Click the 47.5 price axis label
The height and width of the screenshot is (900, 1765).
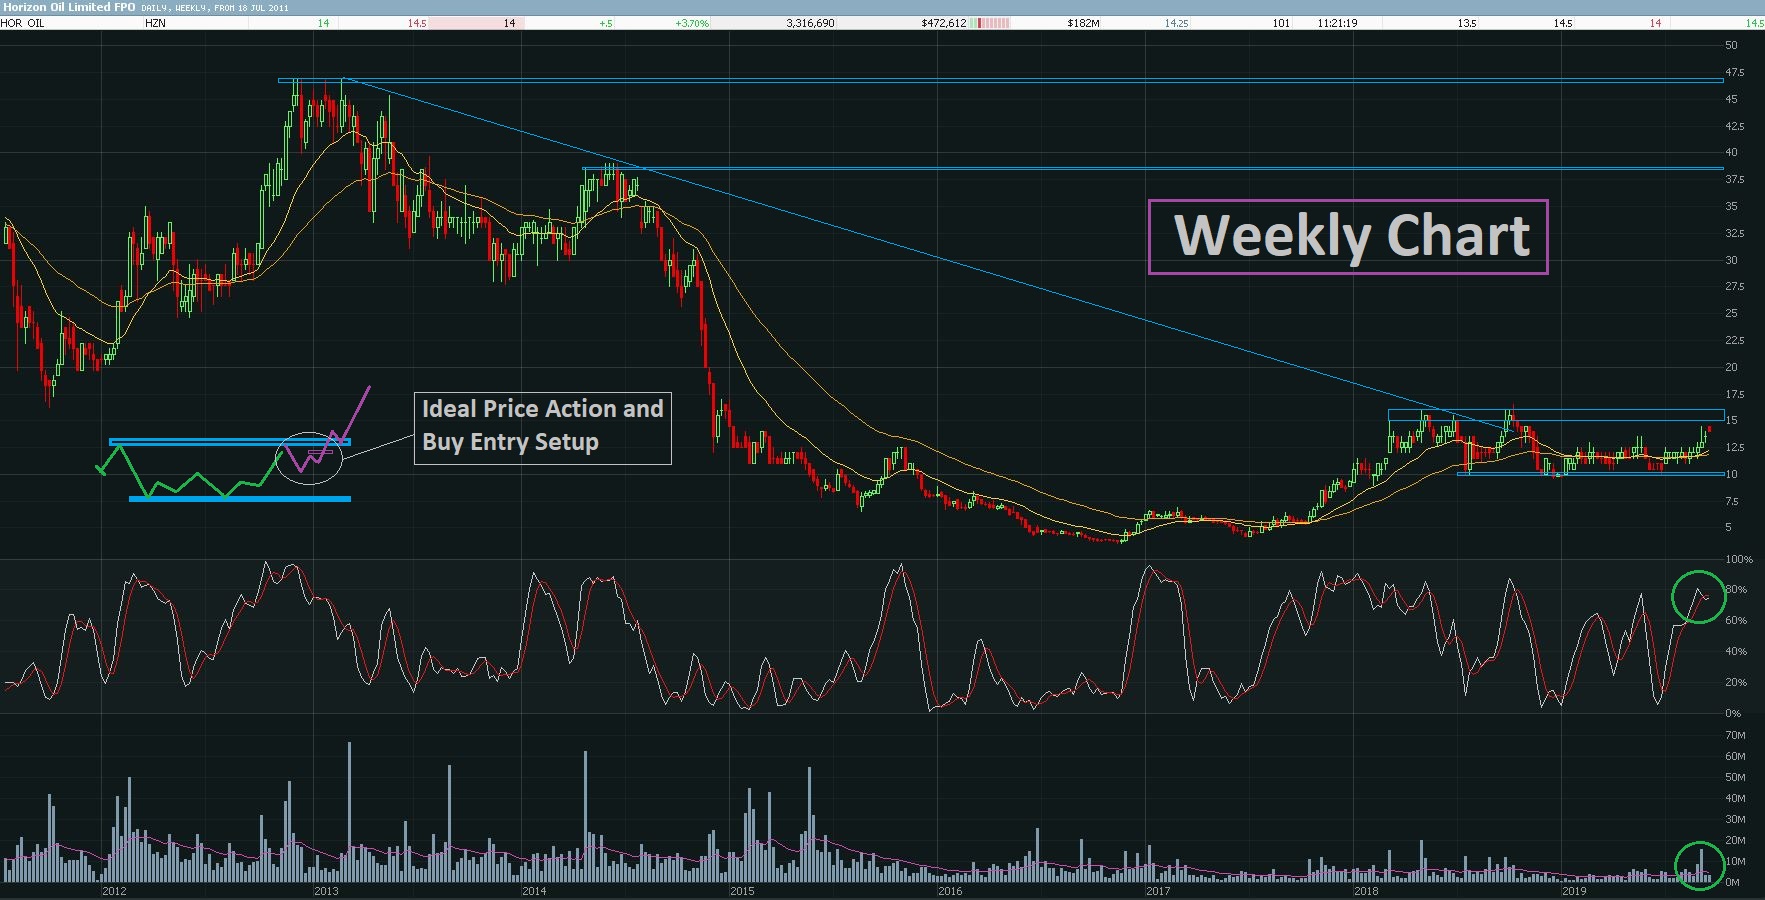[1734, 73]
